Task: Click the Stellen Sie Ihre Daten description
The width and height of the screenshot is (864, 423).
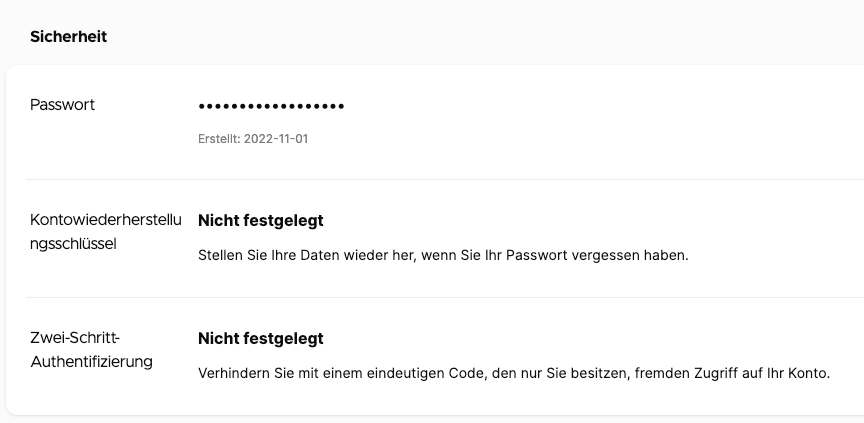Action: point(443,256)
